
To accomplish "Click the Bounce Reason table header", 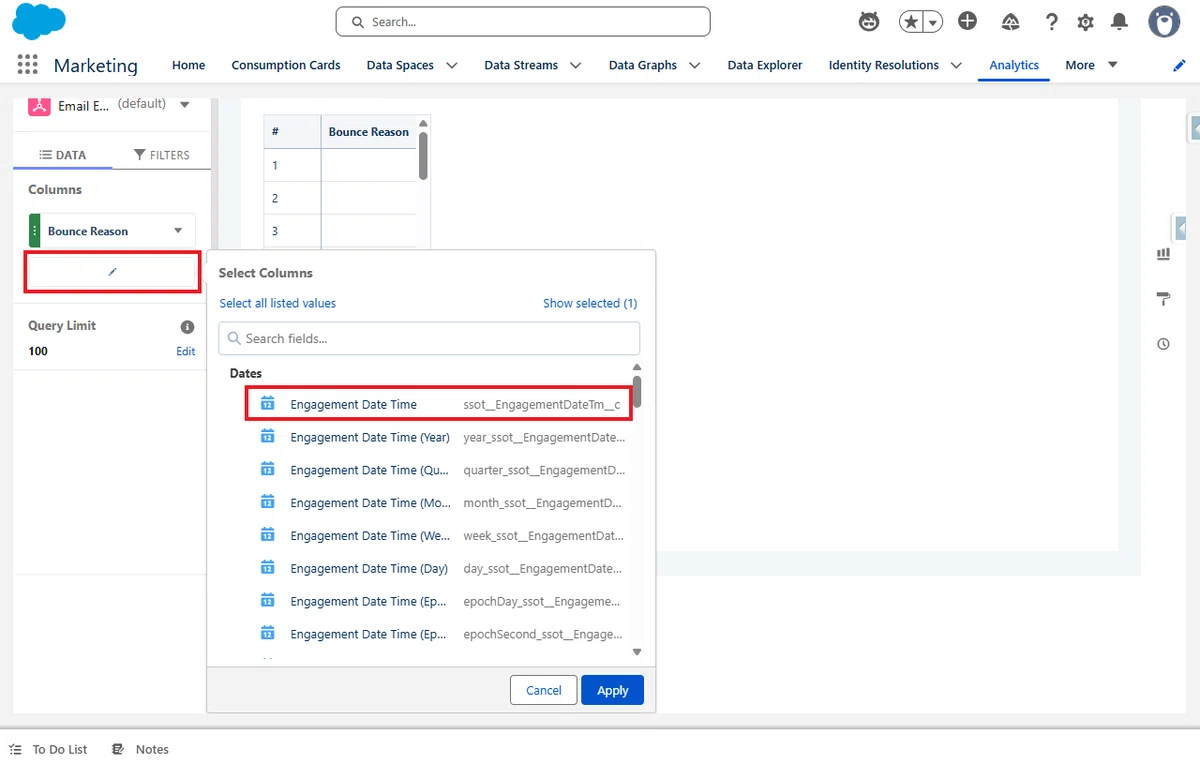I will point(368,132).
